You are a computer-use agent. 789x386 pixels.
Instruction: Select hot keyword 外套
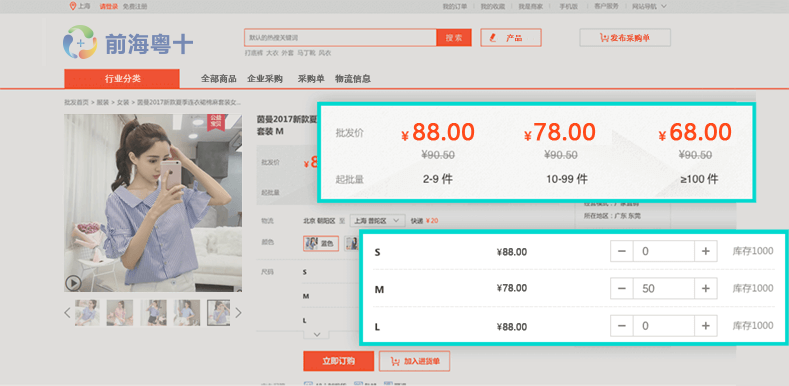287,53
